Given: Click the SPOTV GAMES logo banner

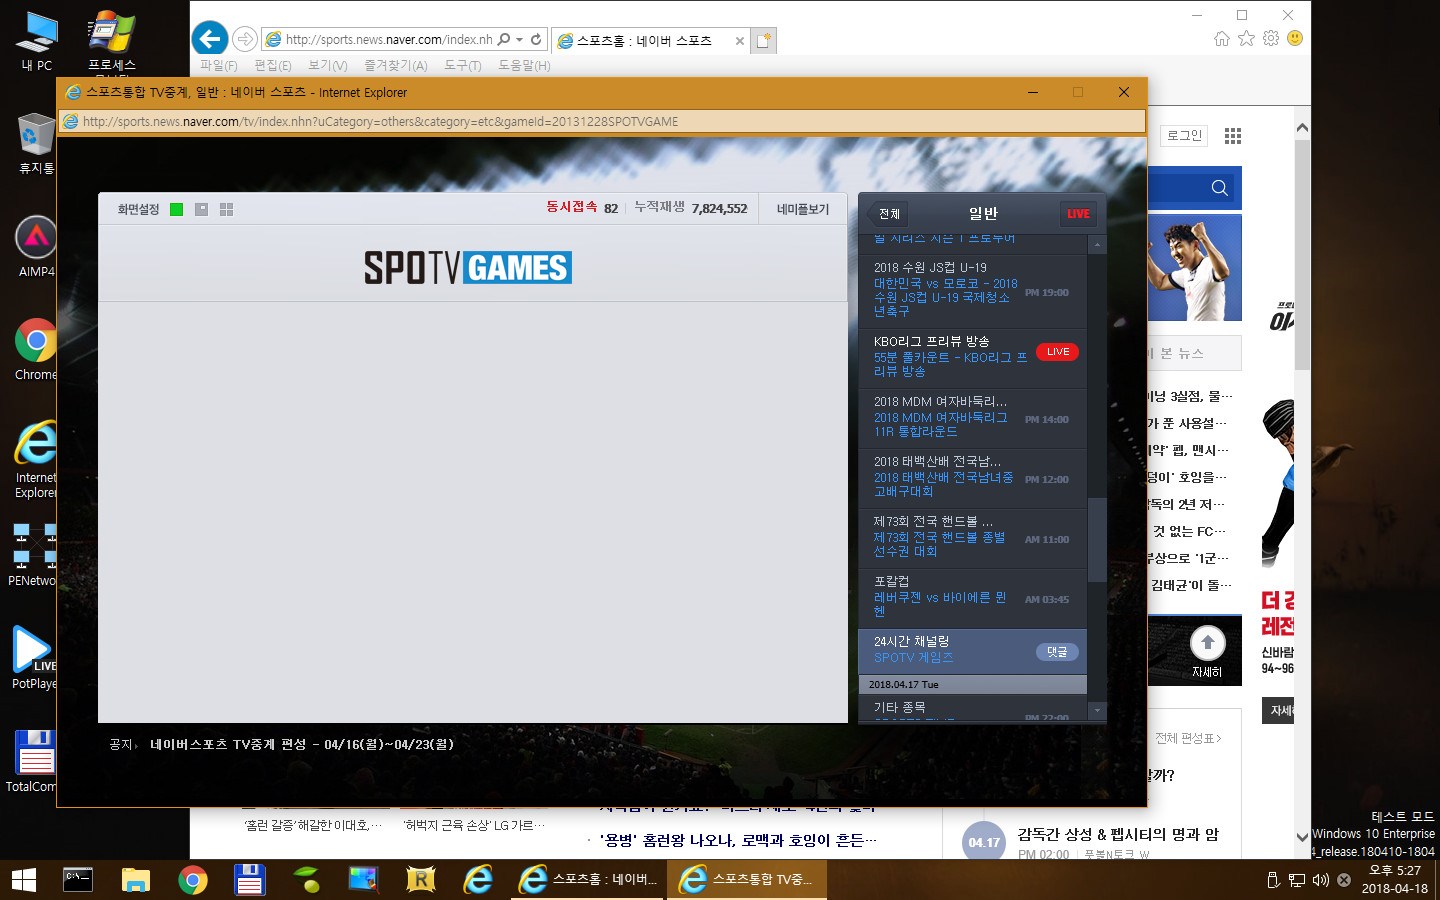Looking at the screenshot, I should coord(468,268).
